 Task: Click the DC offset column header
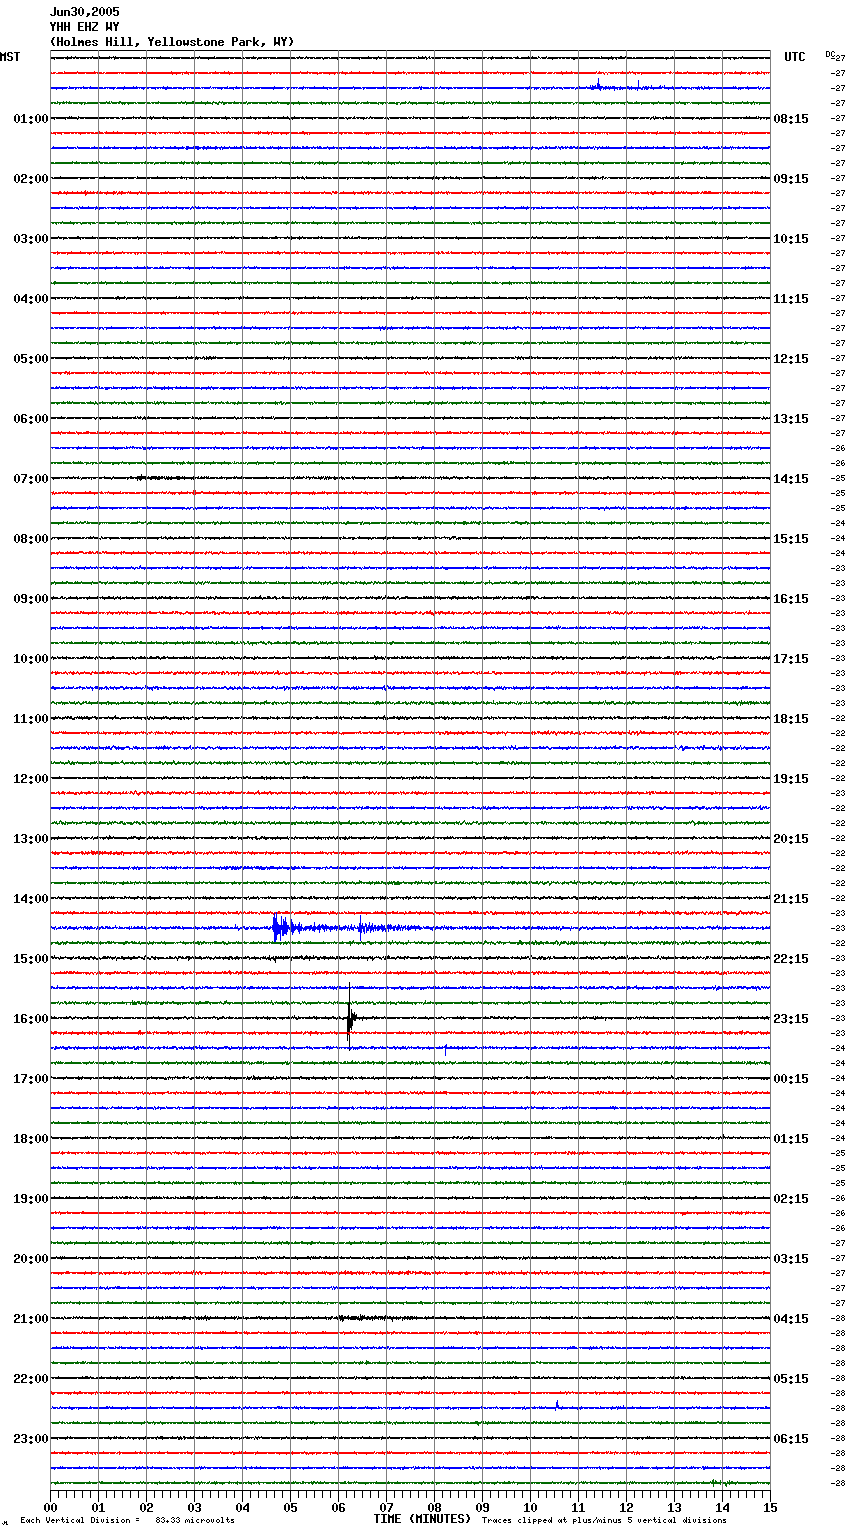pos(830,54)
